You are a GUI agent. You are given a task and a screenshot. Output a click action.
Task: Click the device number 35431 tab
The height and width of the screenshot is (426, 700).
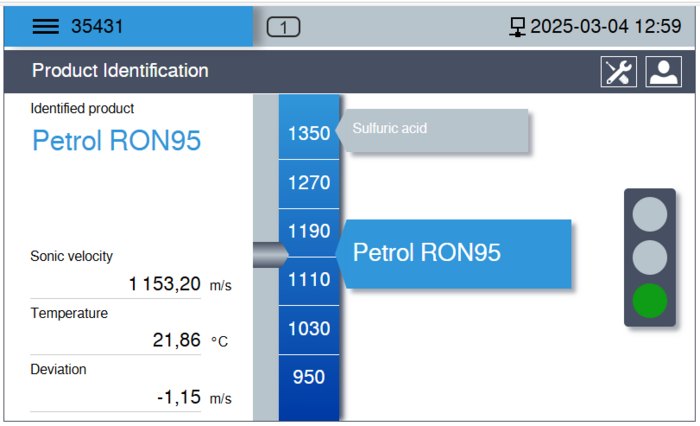(x=97, y=27)
